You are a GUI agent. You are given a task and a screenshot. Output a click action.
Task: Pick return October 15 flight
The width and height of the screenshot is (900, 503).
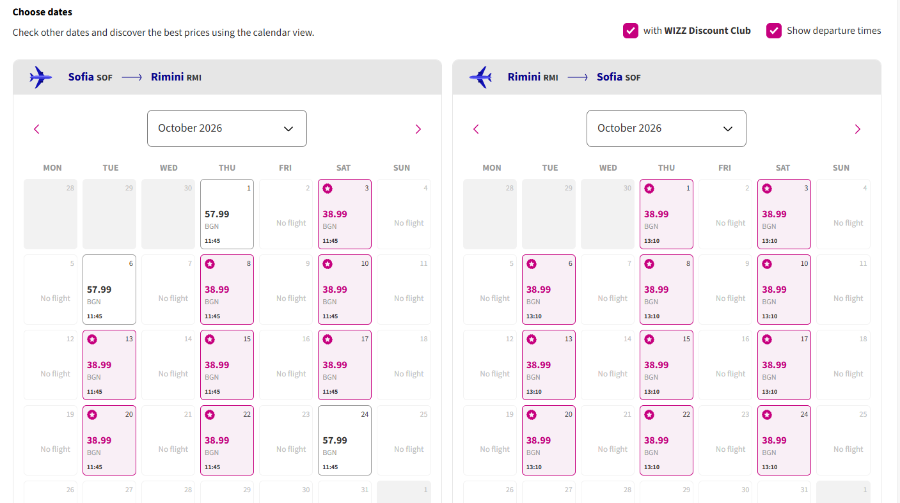[666, 365]
